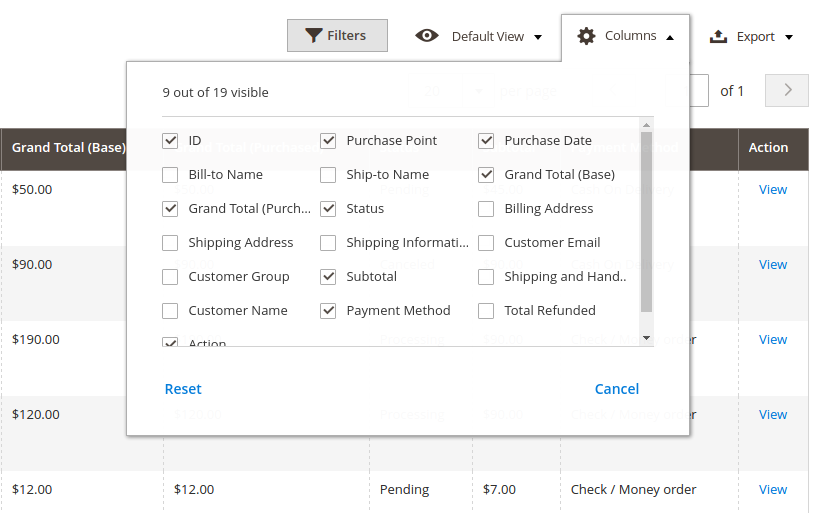The width and height of the screenshot is (827, 513).
Task: Uncheck the Purchase Date checkbox
Action: click(486, 141)
